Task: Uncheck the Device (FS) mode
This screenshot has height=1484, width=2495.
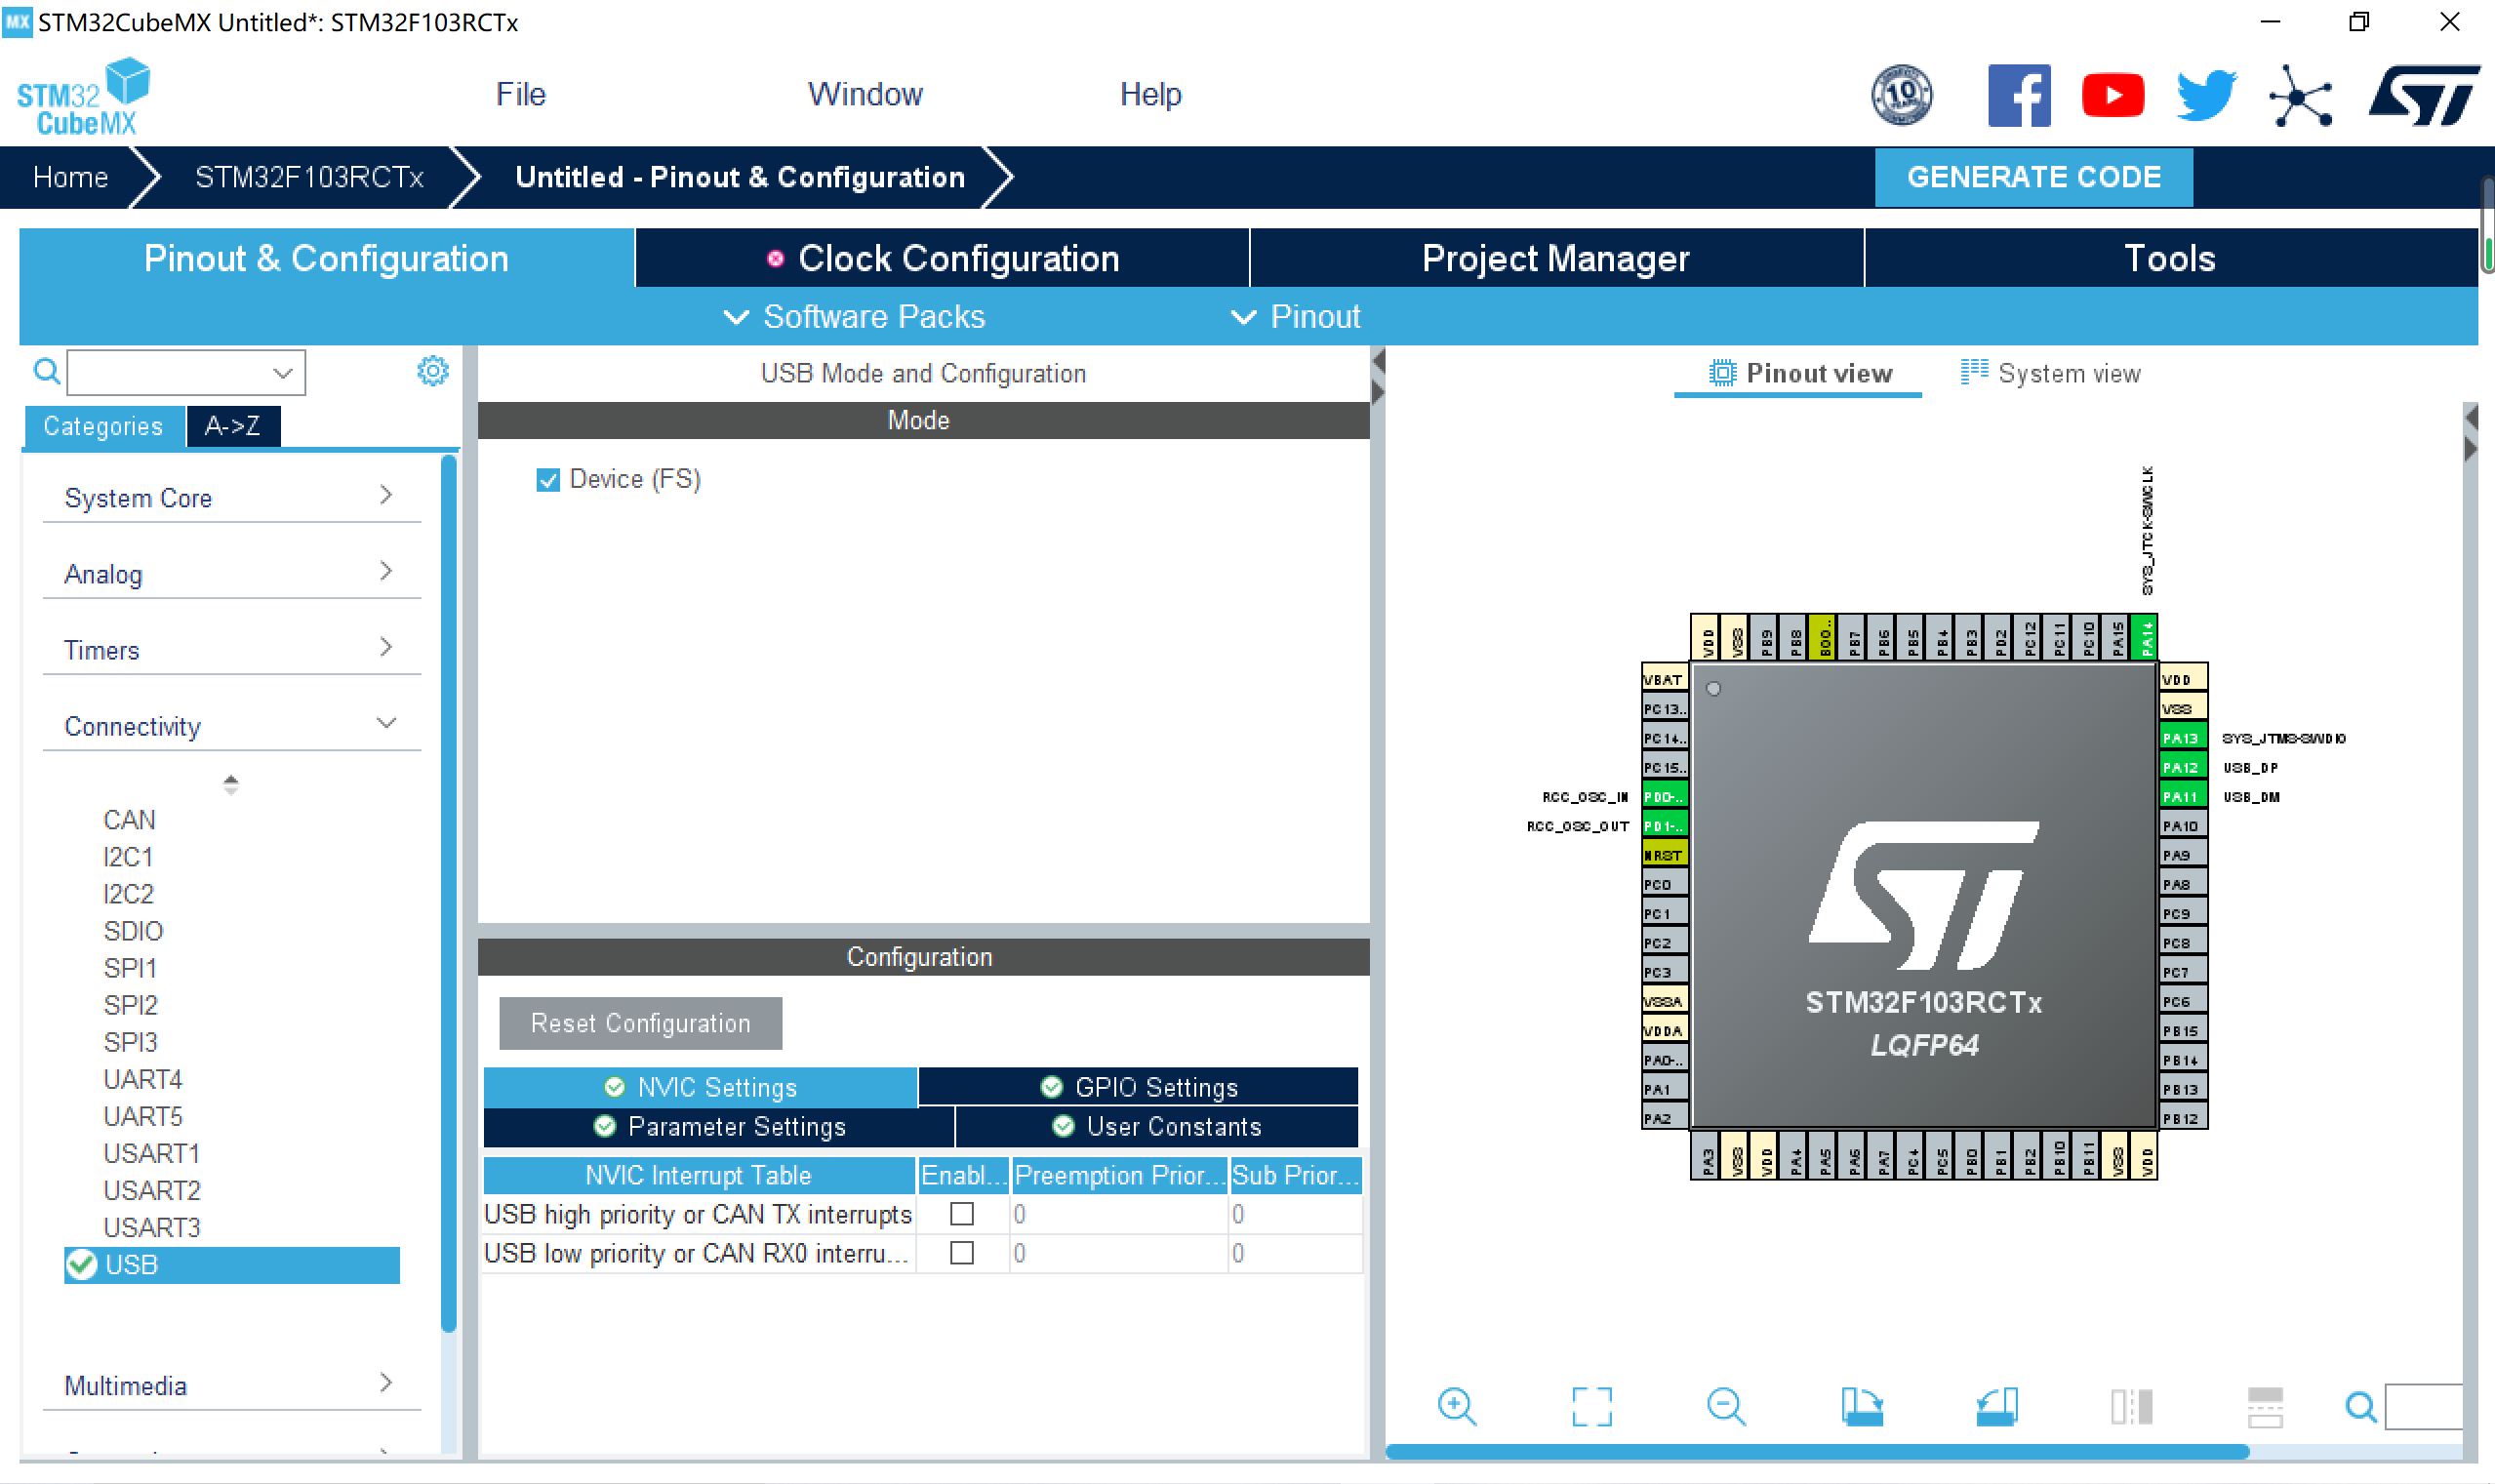Action: (x=548, y=479)
